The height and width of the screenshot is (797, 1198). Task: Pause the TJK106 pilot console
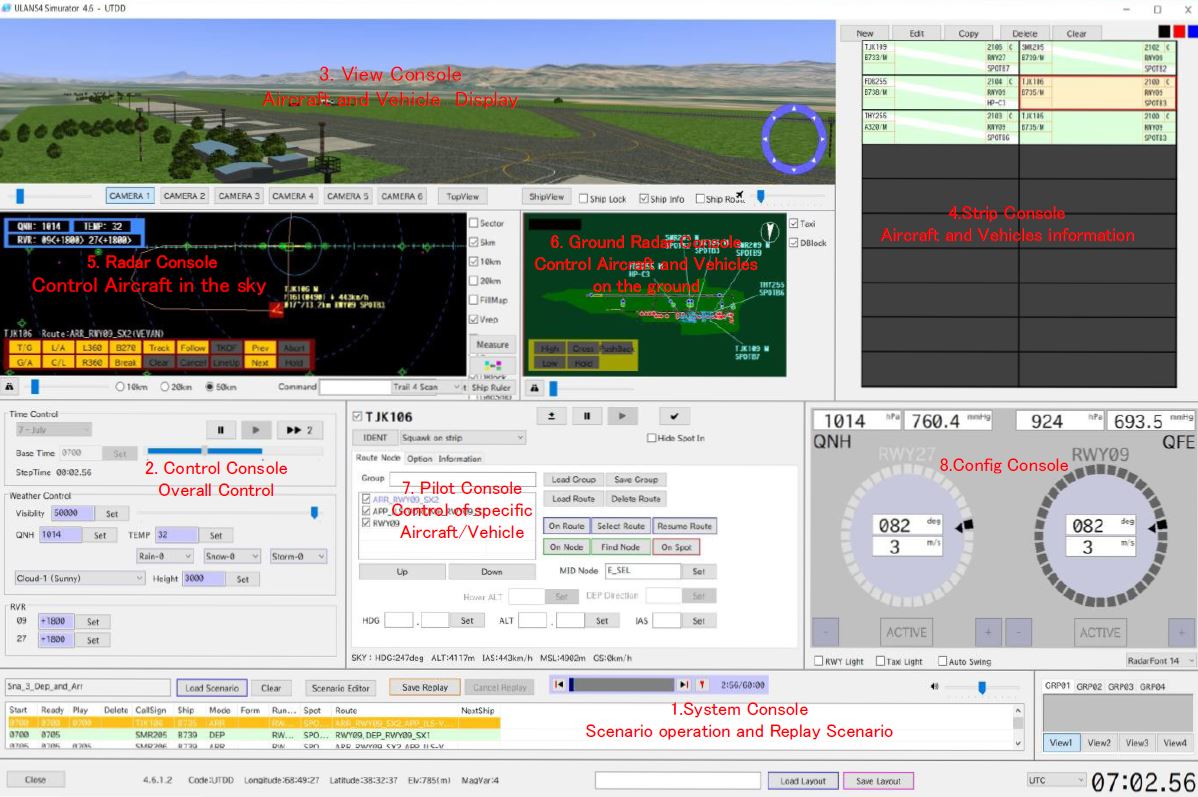pos(587,416)
